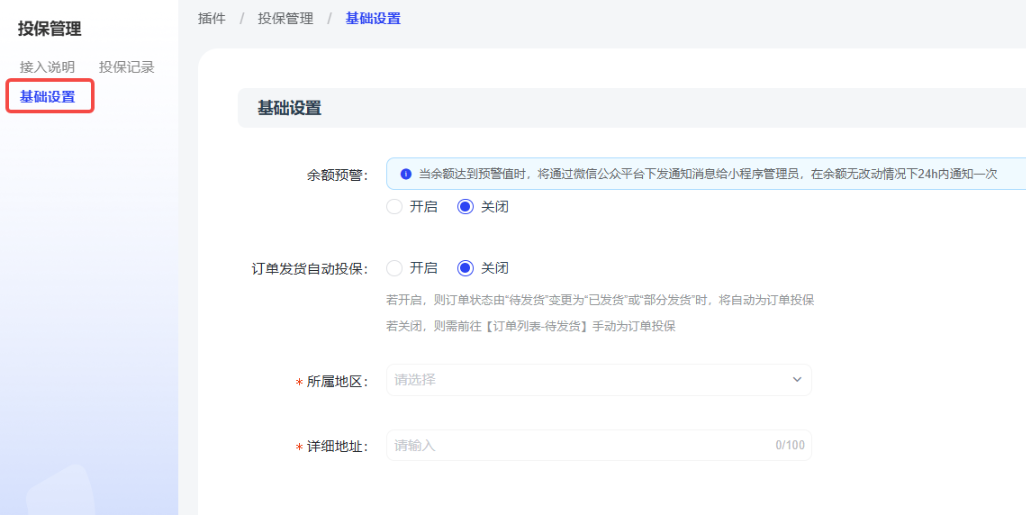The image size is (1026, 515).
Task: Focus the 详细地址 input field
Action: coord(580,445)
